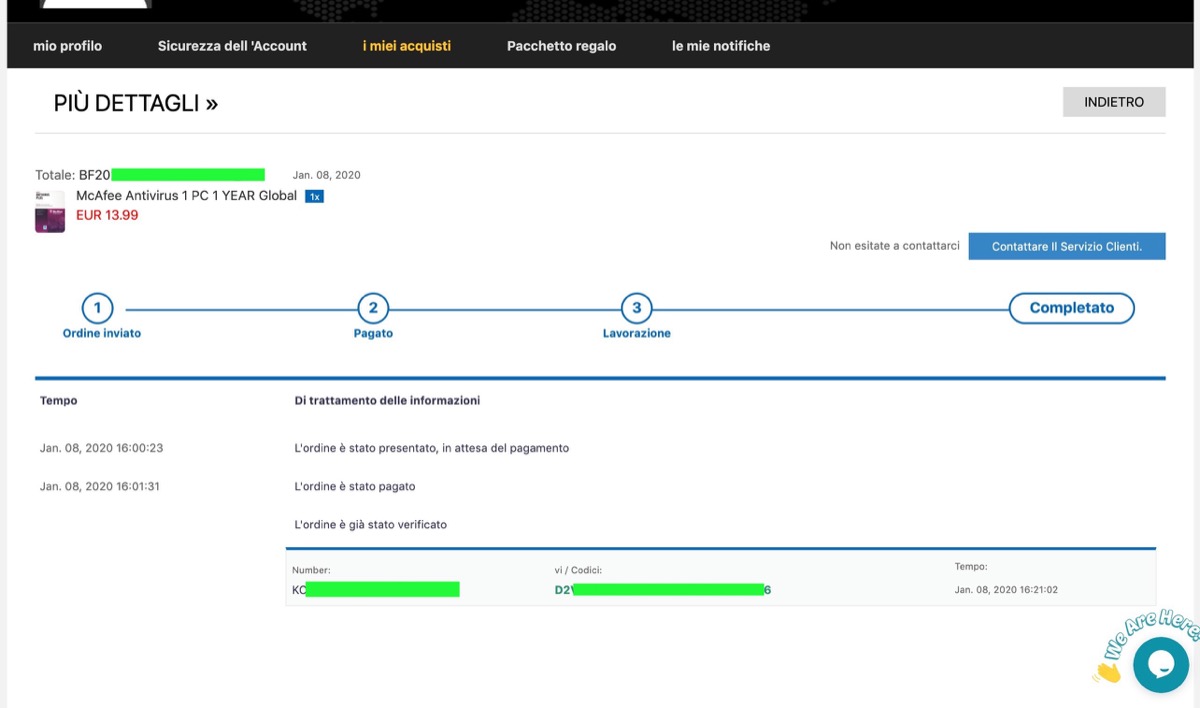Click the Lavorazione step label

click(637, 333)
